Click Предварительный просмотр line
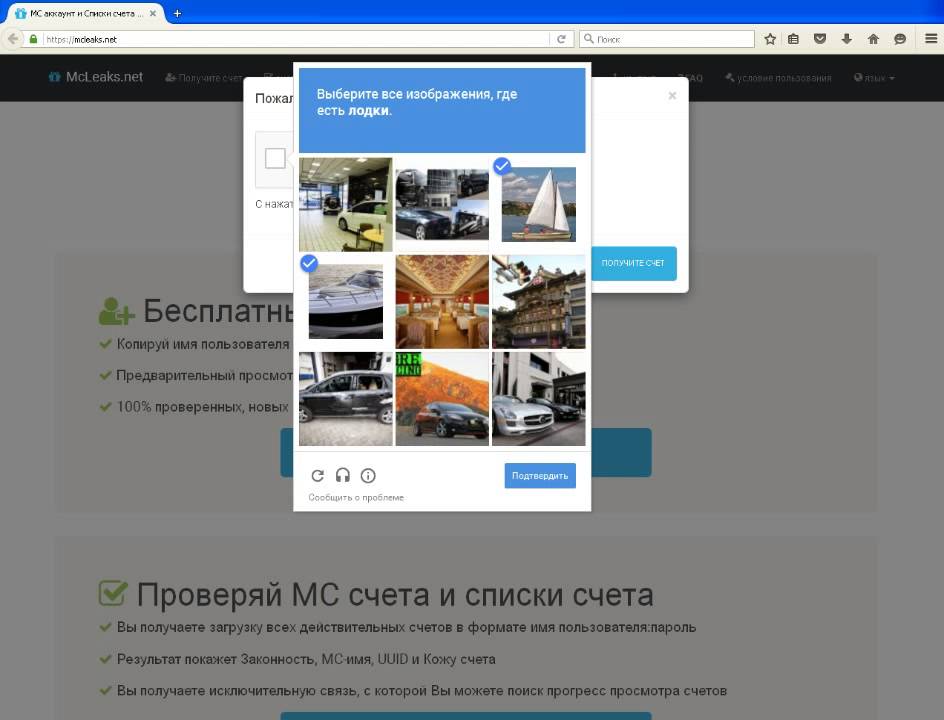This screenshot has height=720, width=944. [205, 375]
